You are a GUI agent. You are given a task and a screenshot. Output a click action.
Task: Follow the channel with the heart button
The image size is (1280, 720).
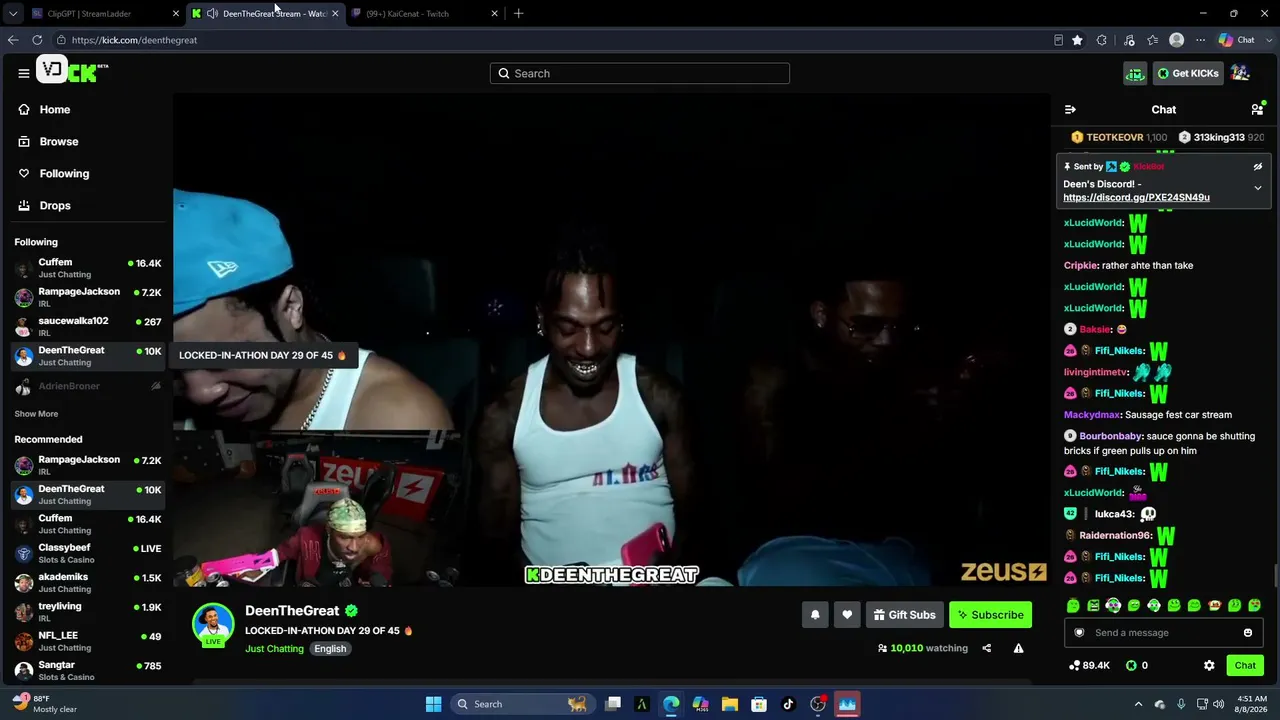pyautogui.click(x=847, y=615)
